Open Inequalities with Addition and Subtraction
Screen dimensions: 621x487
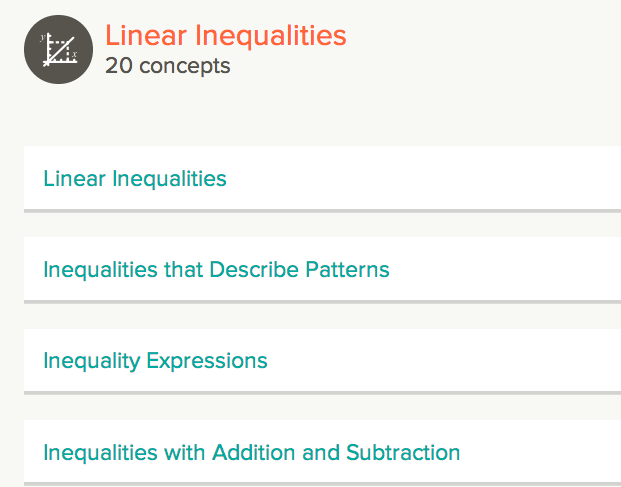(251, 452)
